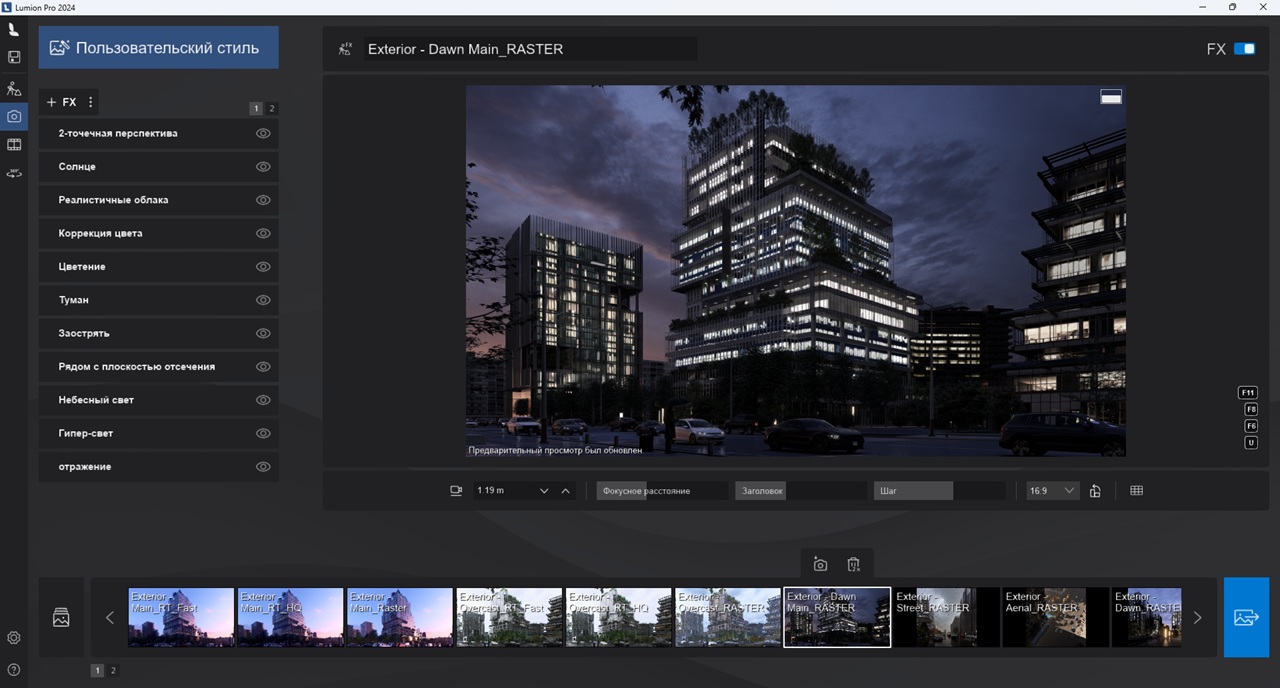1280x688 pixels.
Task: Open Panorama mode icon in left sidebar
Action: [14, 173]
